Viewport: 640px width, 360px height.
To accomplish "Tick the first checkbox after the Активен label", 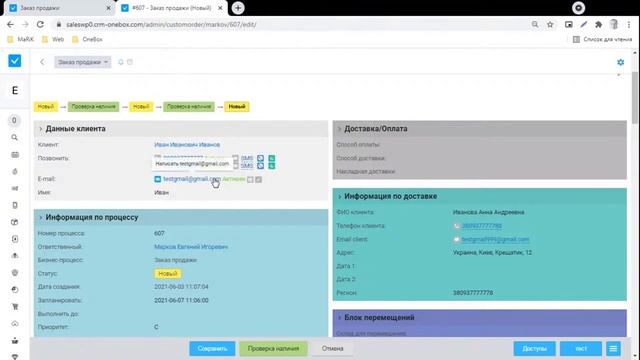I will (250, 180).
